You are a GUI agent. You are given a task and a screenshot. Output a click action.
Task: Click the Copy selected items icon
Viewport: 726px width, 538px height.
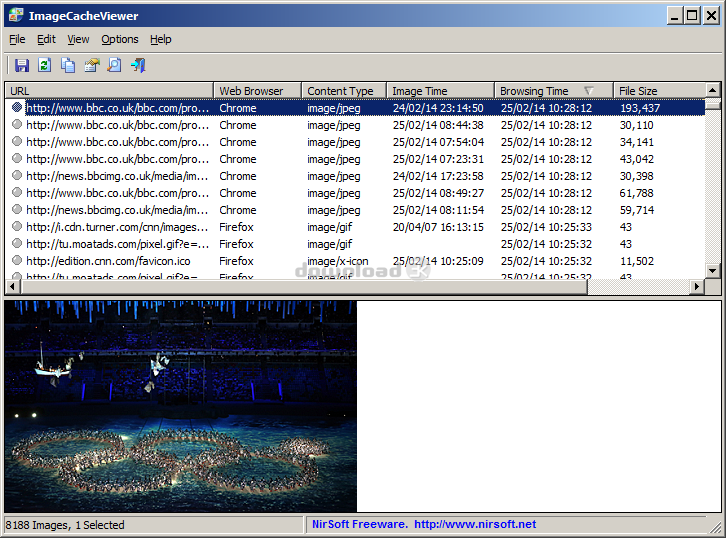tap(68, 66)
